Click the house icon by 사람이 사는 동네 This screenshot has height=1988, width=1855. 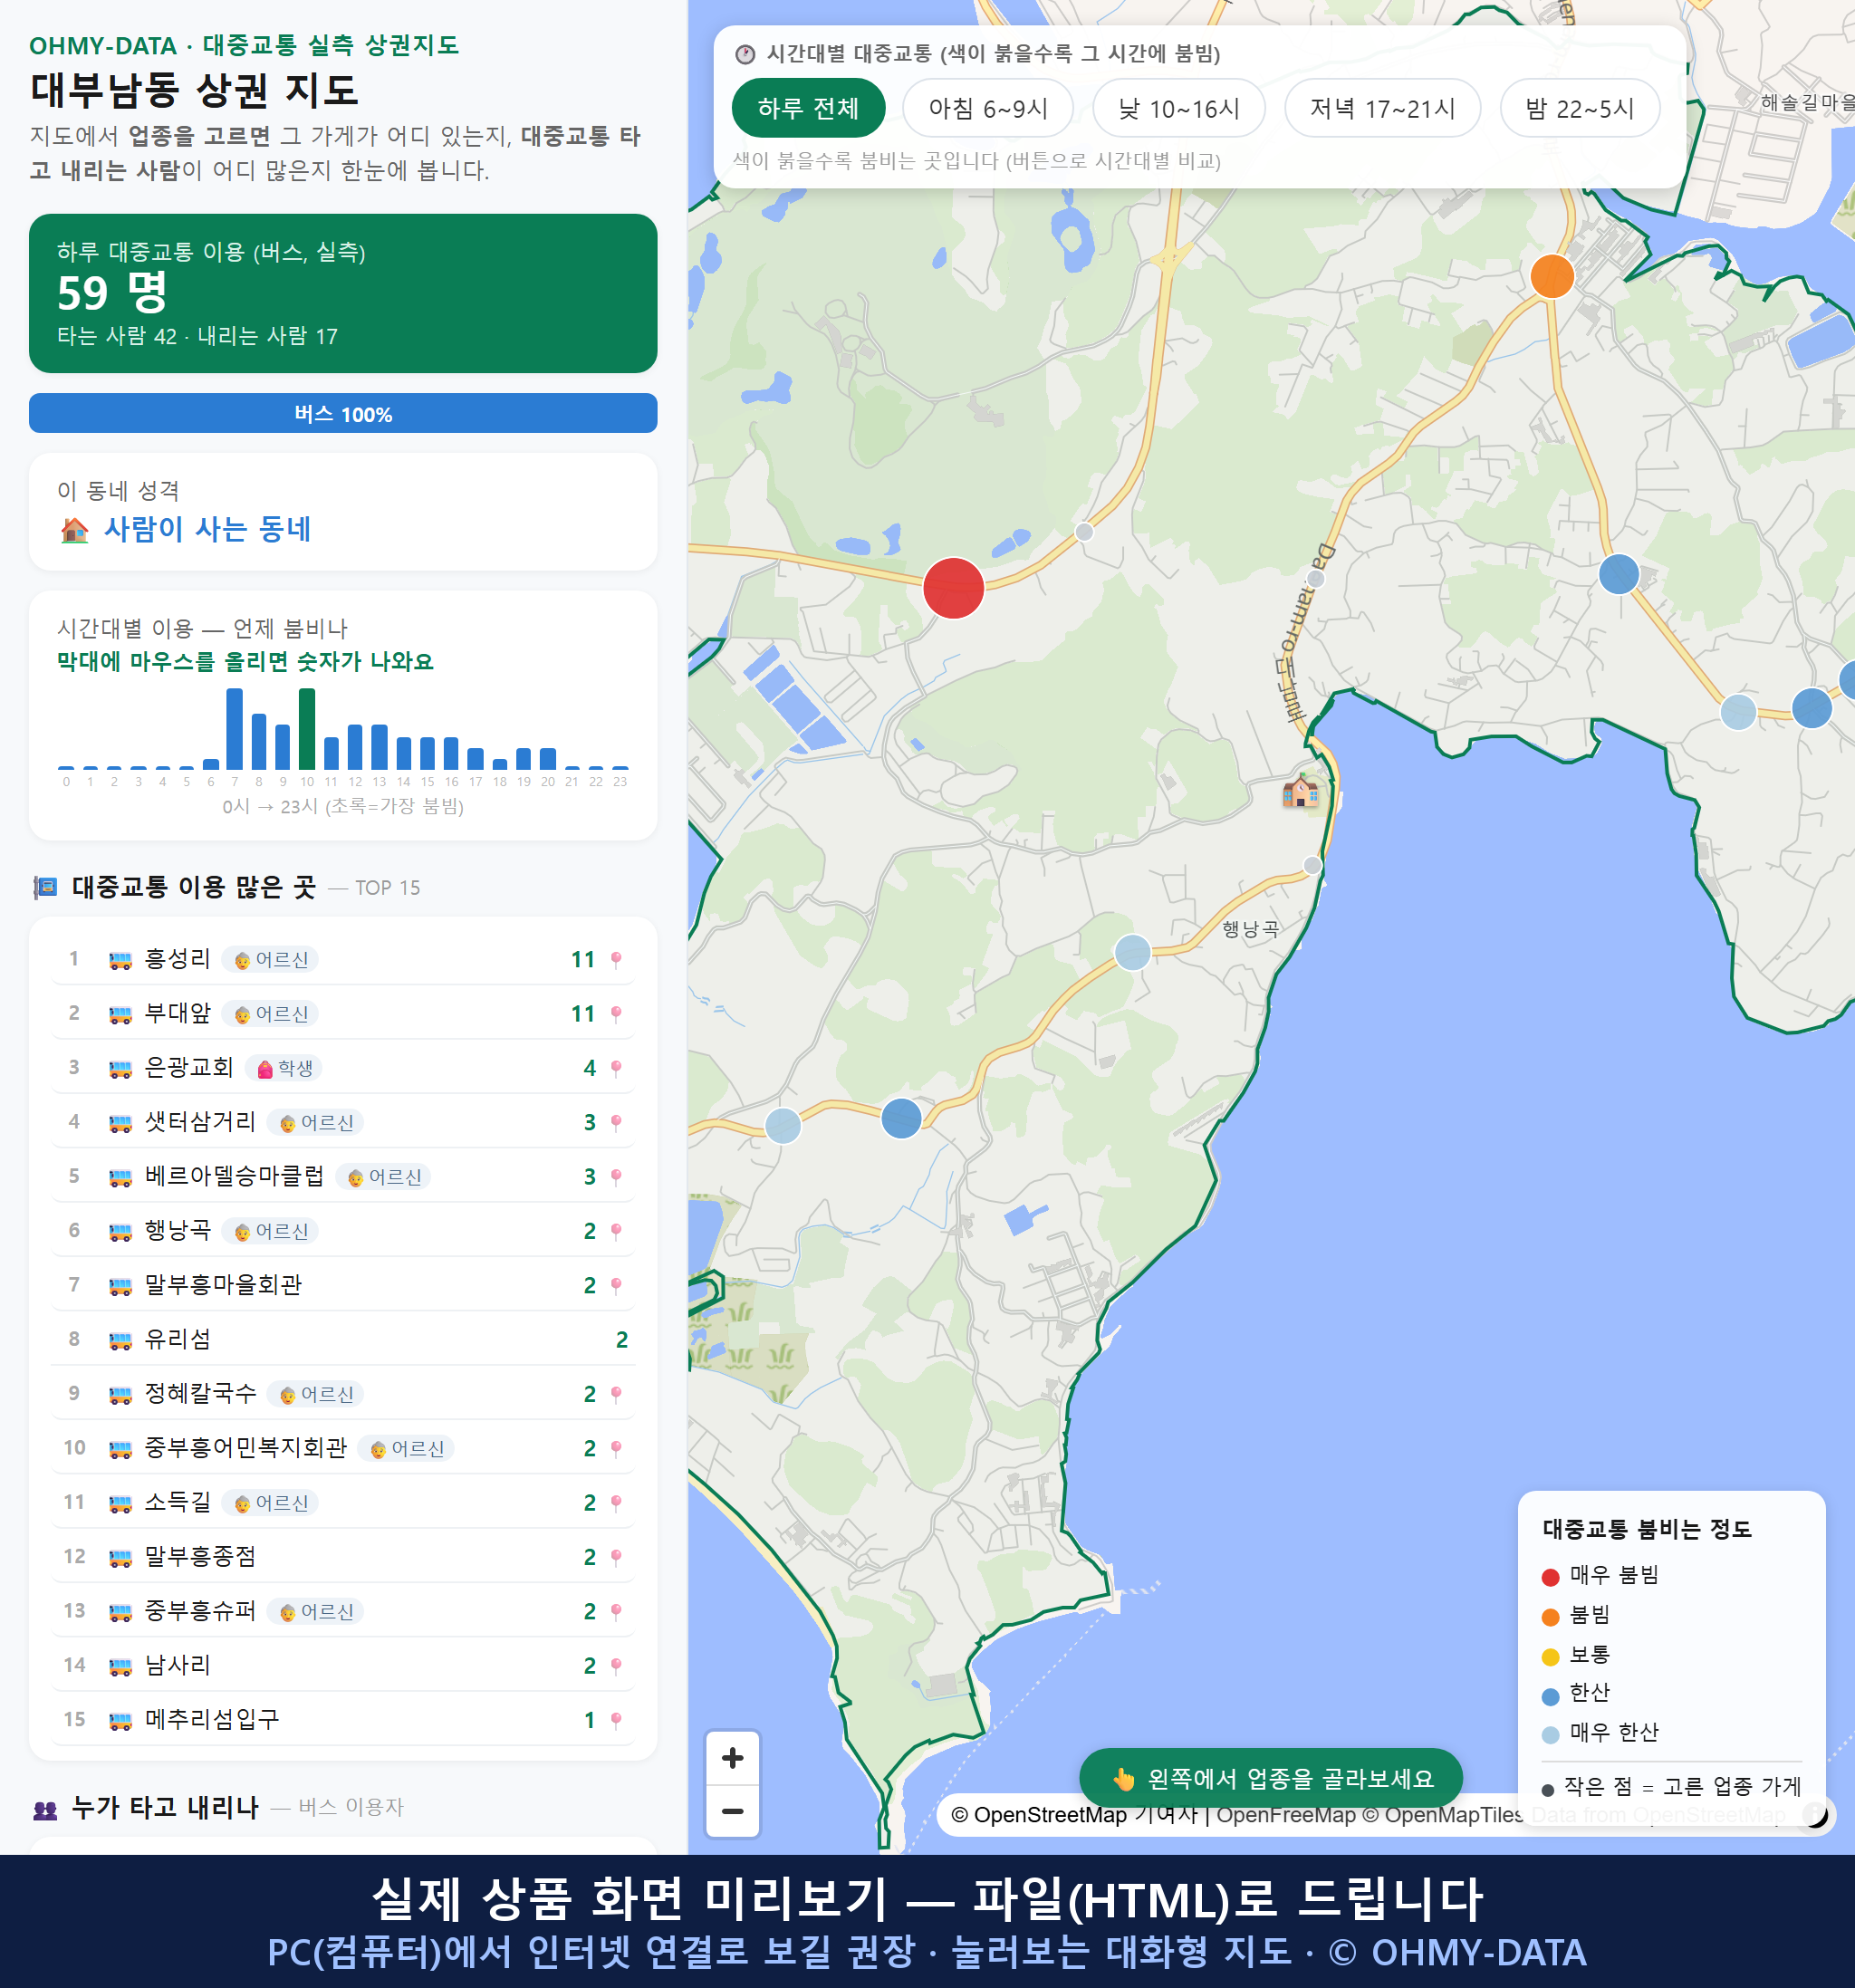click(x=74, y=530)
